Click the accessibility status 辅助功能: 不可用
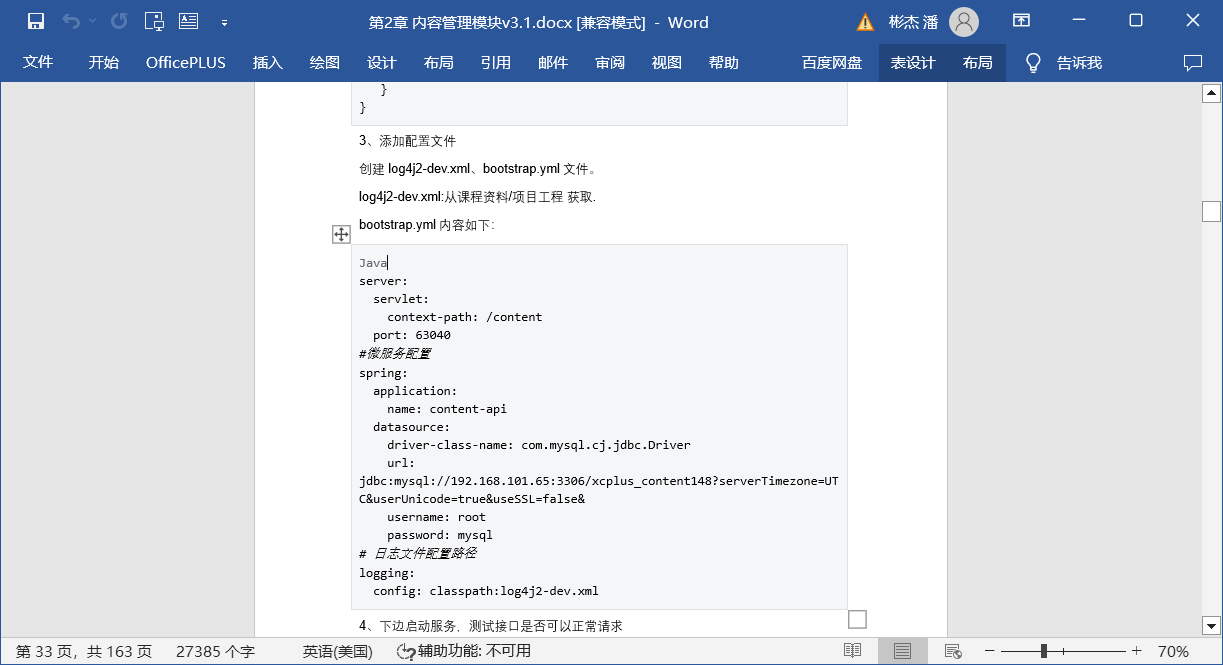 click(463, 651)
